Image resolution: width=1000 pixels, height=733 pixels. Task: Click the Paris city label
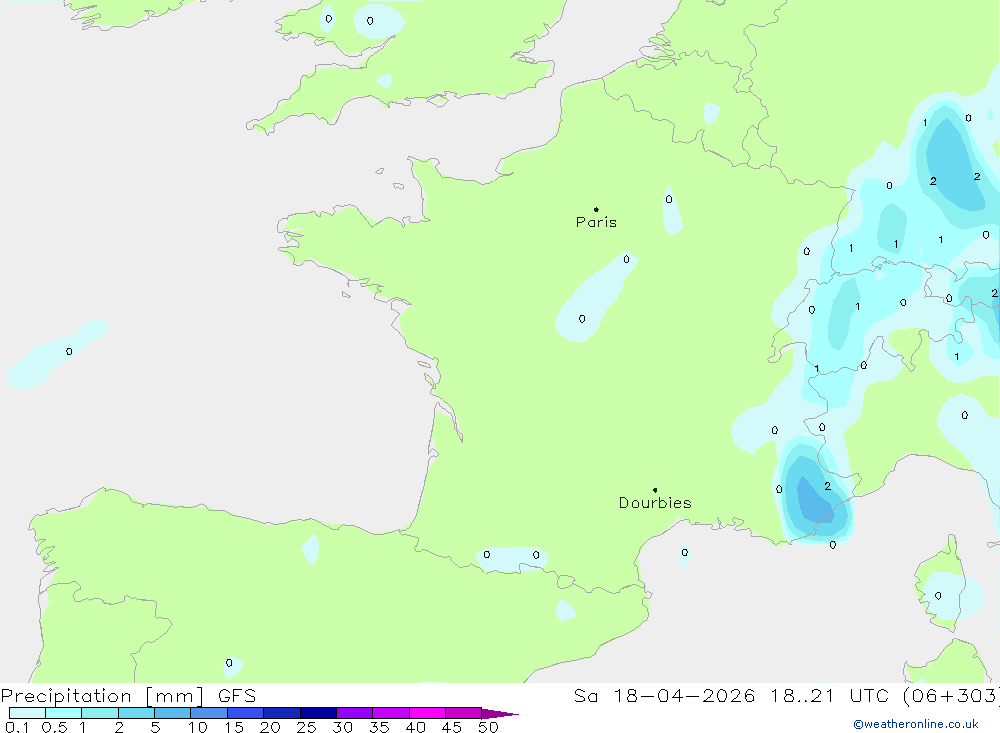(x=596, y=222)
